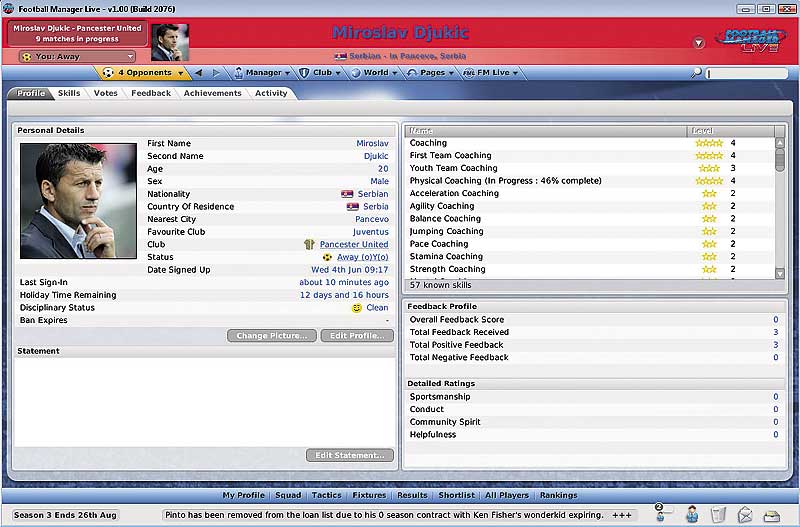Select the Agility Coaching skill row
Screen dimensions: 800x527
click(590, 206)
